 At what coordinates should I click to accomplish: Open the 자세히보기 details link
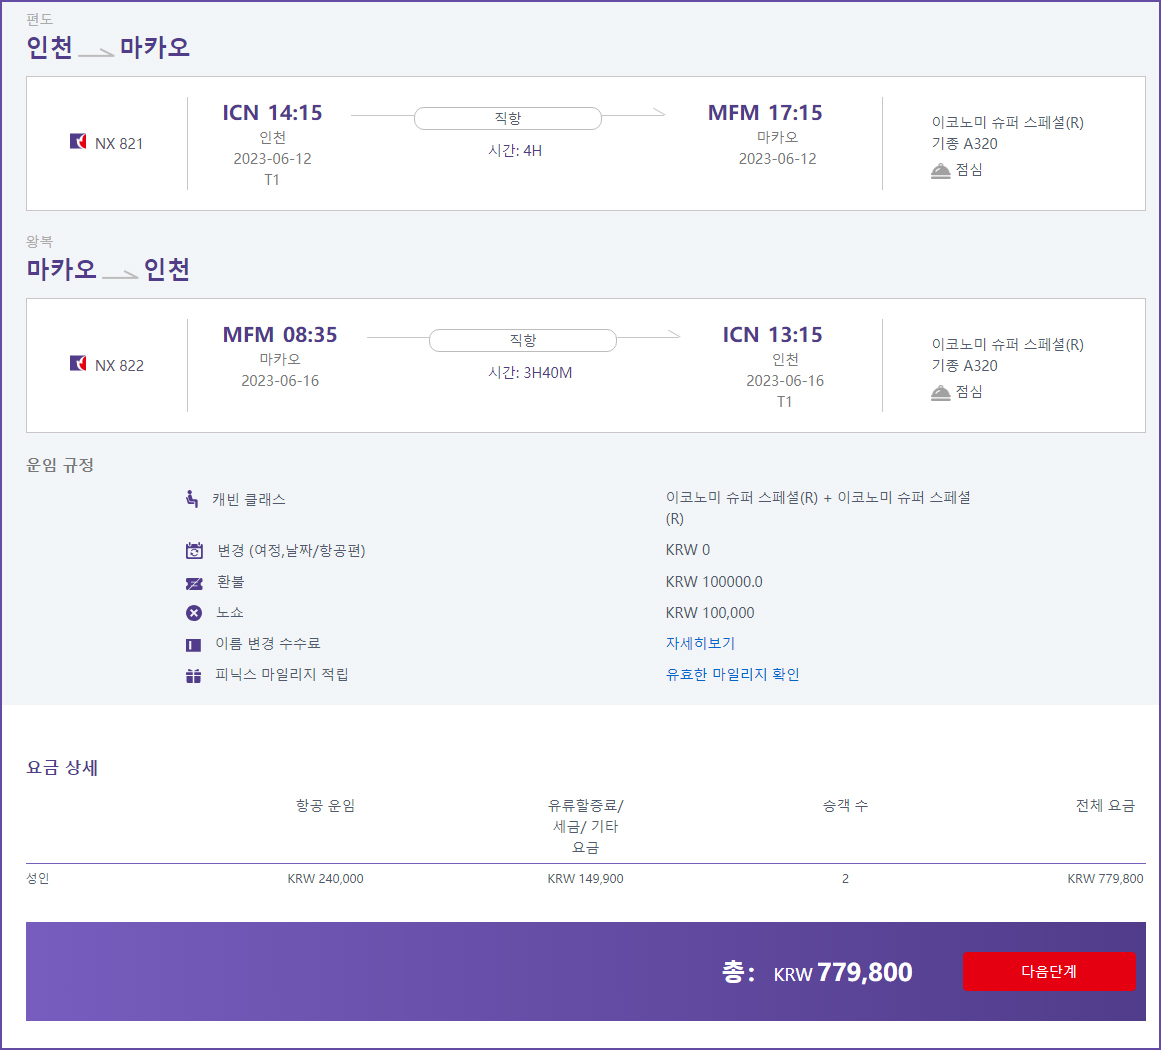[x=700, y=643]
